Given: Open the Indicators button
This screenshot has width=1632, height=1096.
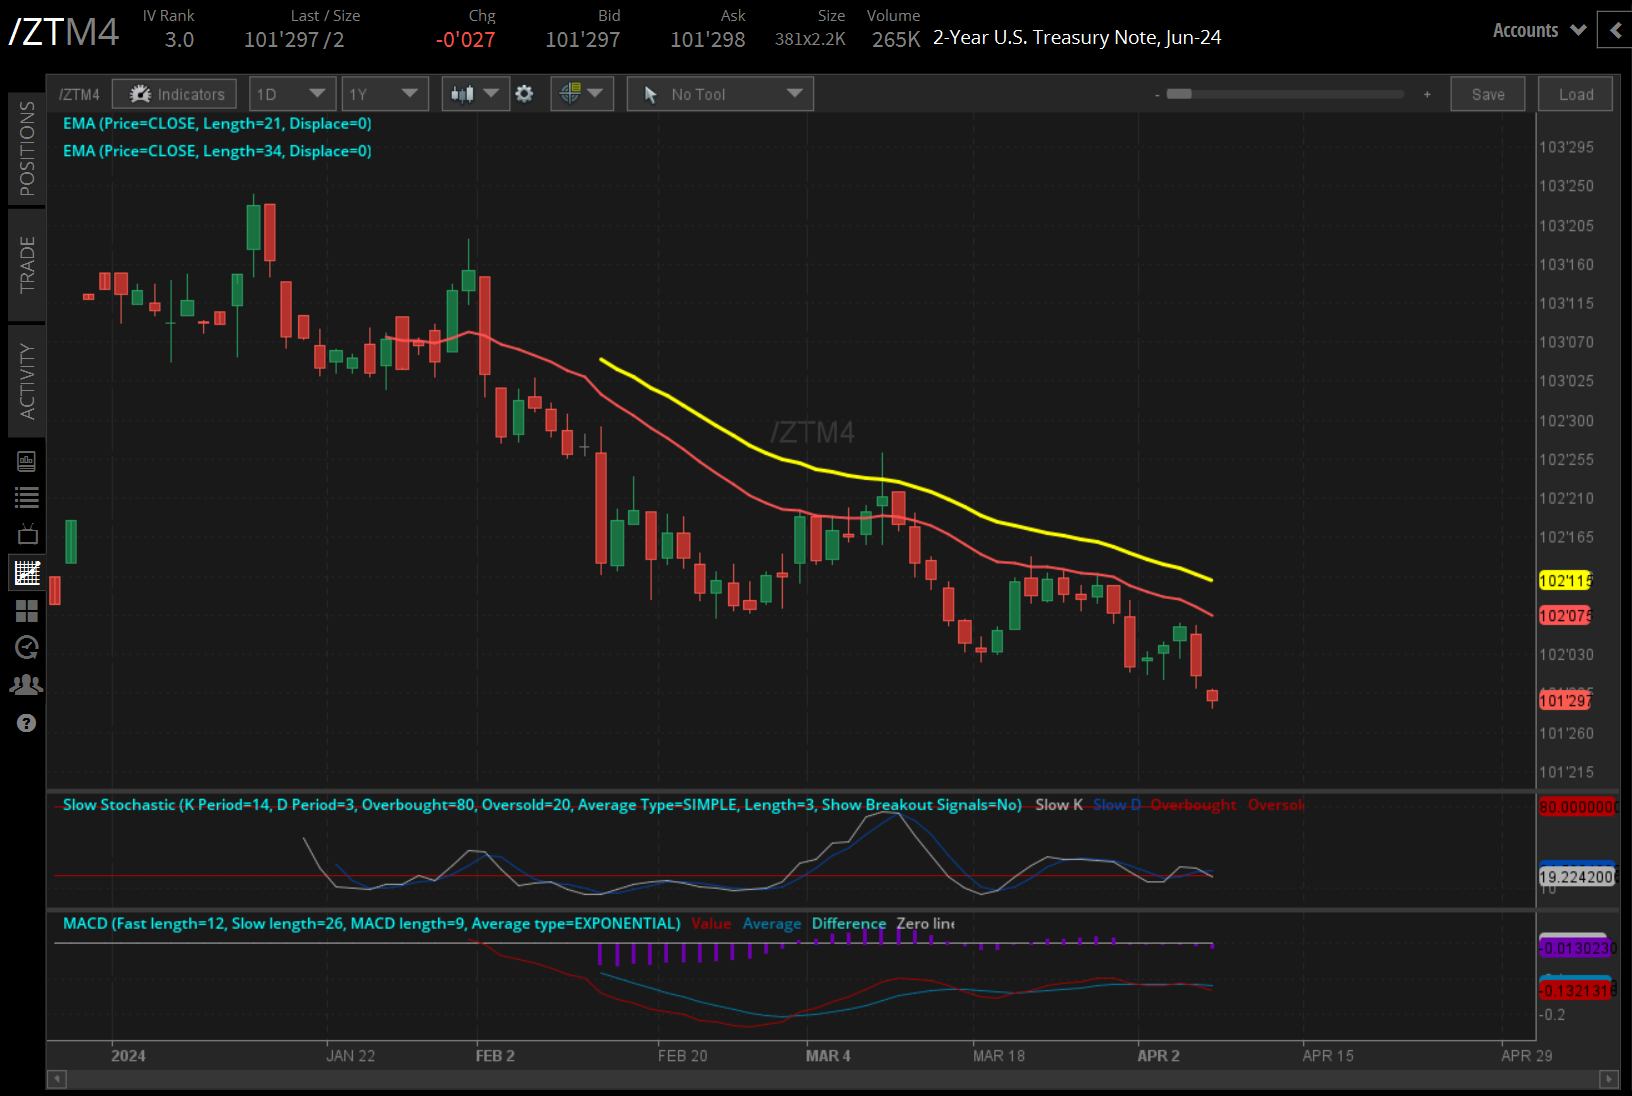Looking at the screenshot, I should click(x=175, y=94).
